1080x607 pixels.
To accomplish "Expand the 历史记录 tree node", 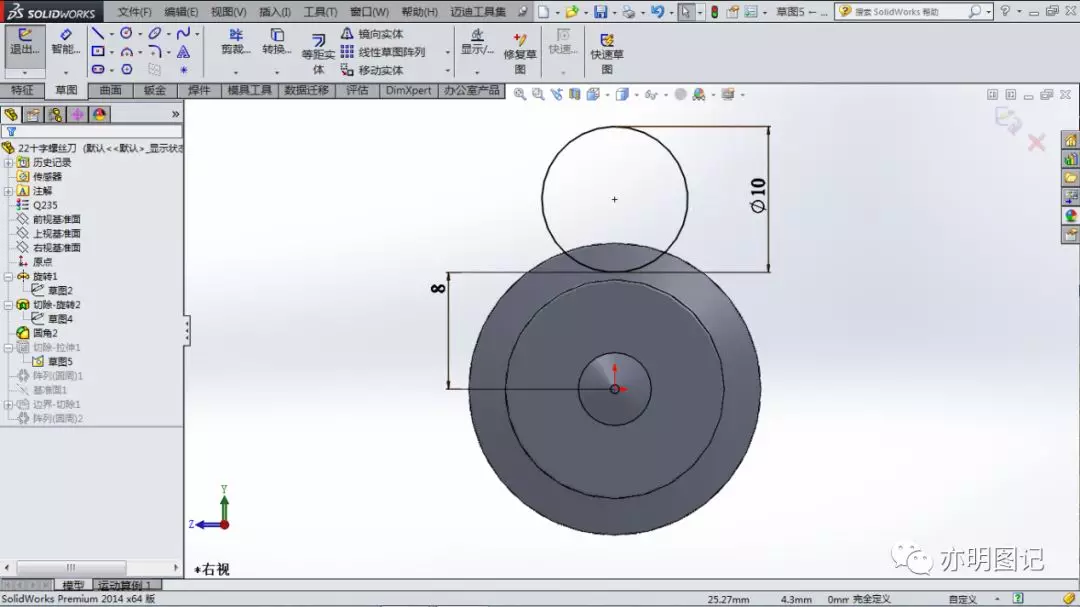I will pyautogui.click(x=8, y=163).
